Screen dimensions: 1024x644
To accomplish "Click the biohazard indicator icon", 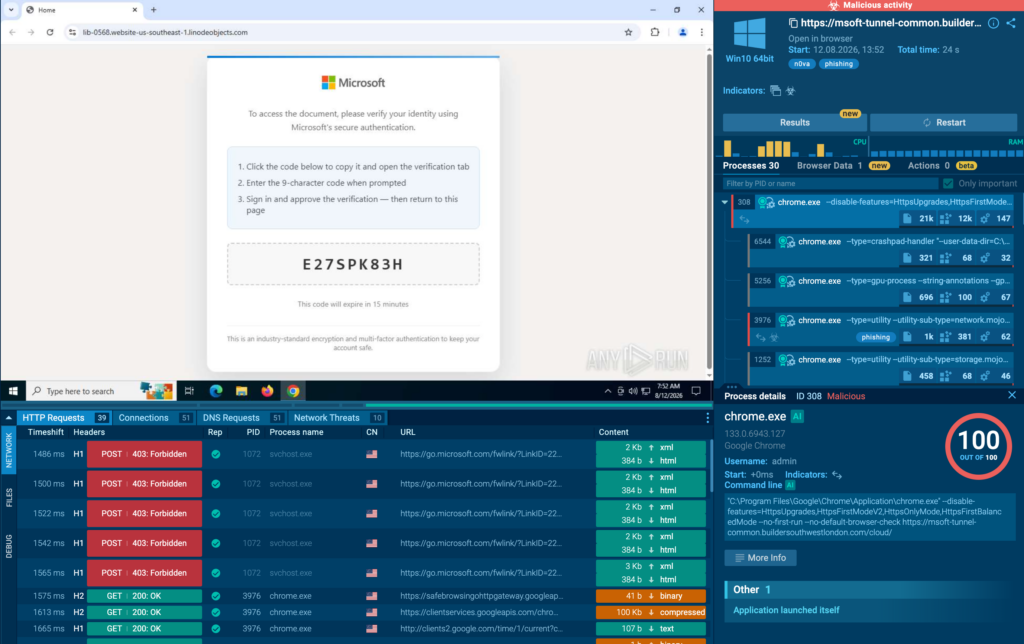I will (x=790, y=91).
